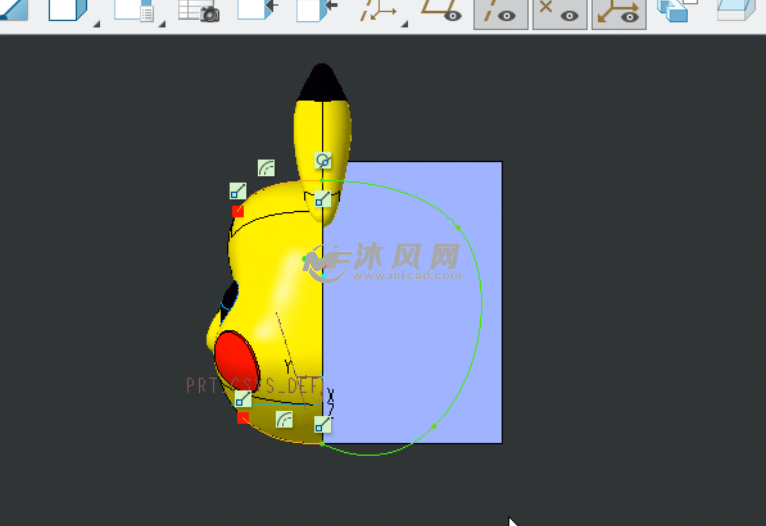Expand the Saved Orientations dropdown arrow
The image size is (766, 526).
click(x=97, y=23)
